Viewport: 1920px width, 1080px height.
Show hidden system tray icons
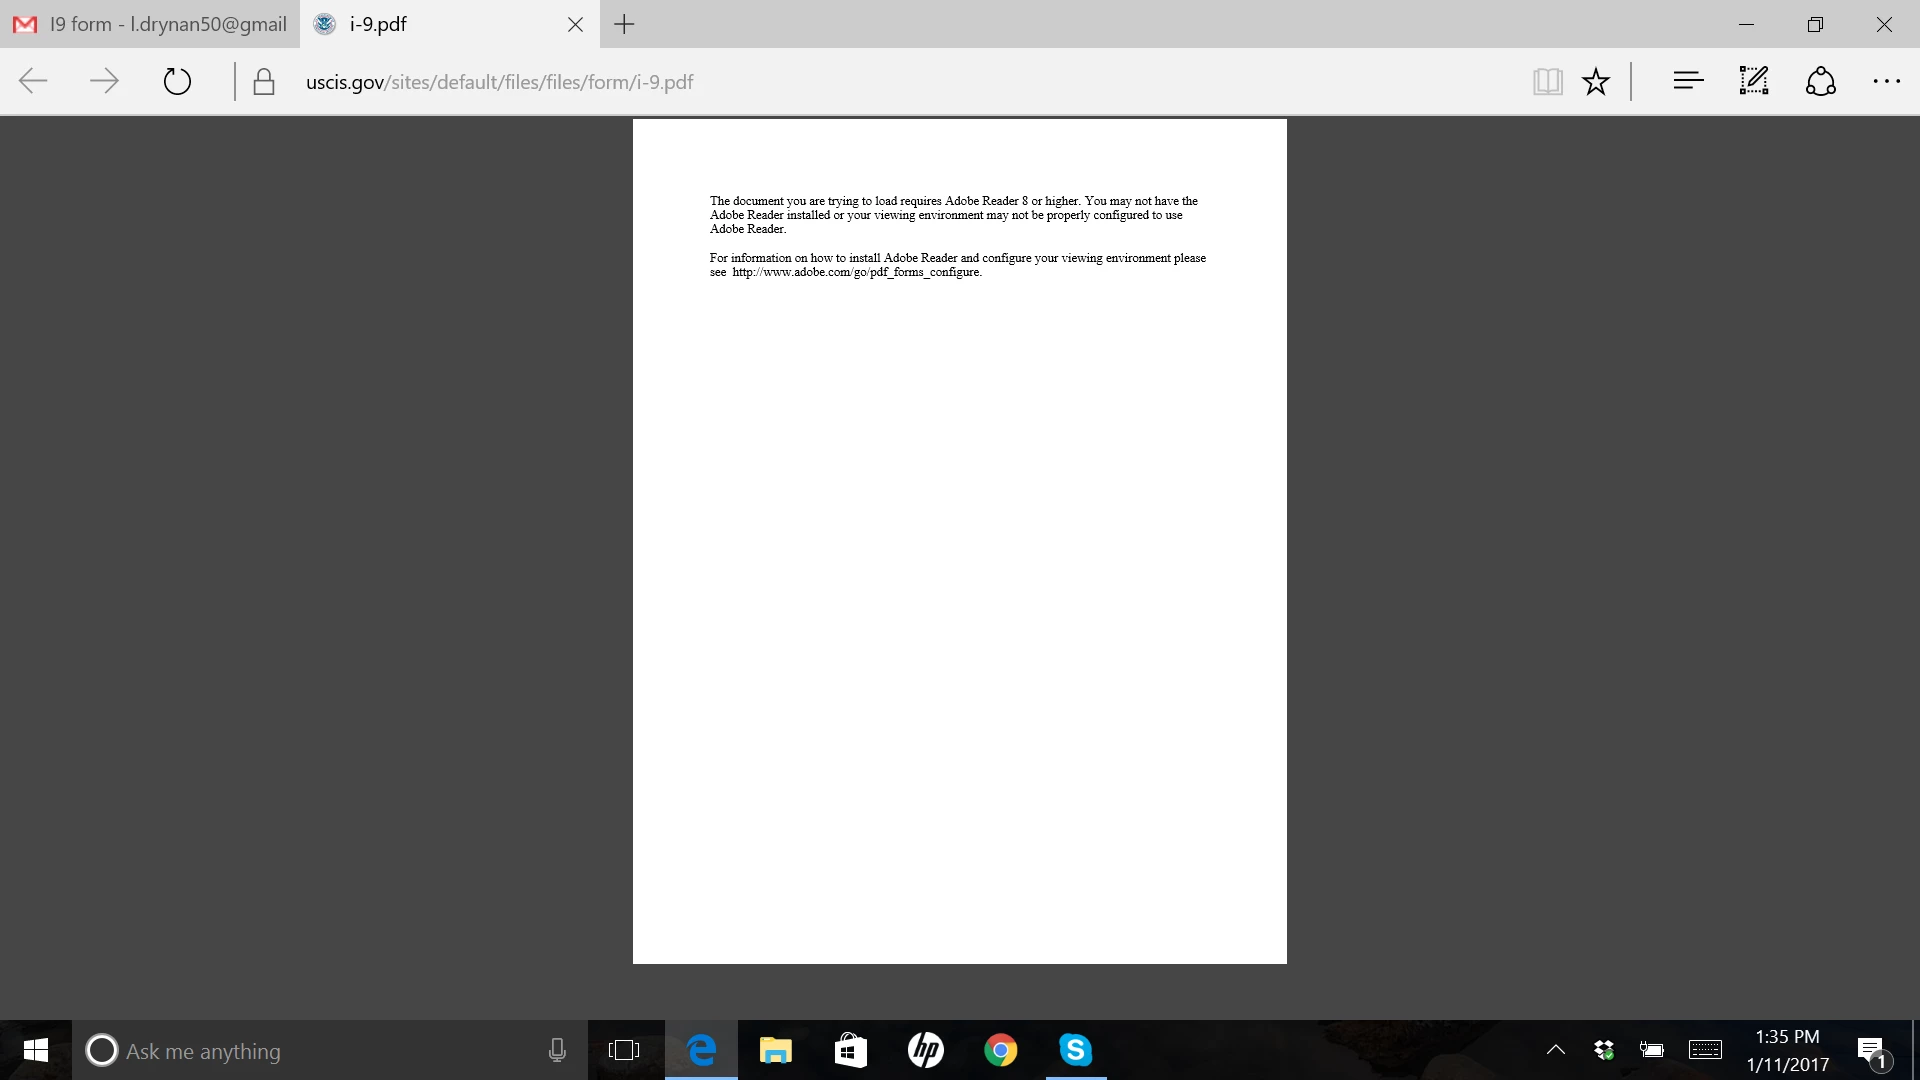(1555, 1049)
